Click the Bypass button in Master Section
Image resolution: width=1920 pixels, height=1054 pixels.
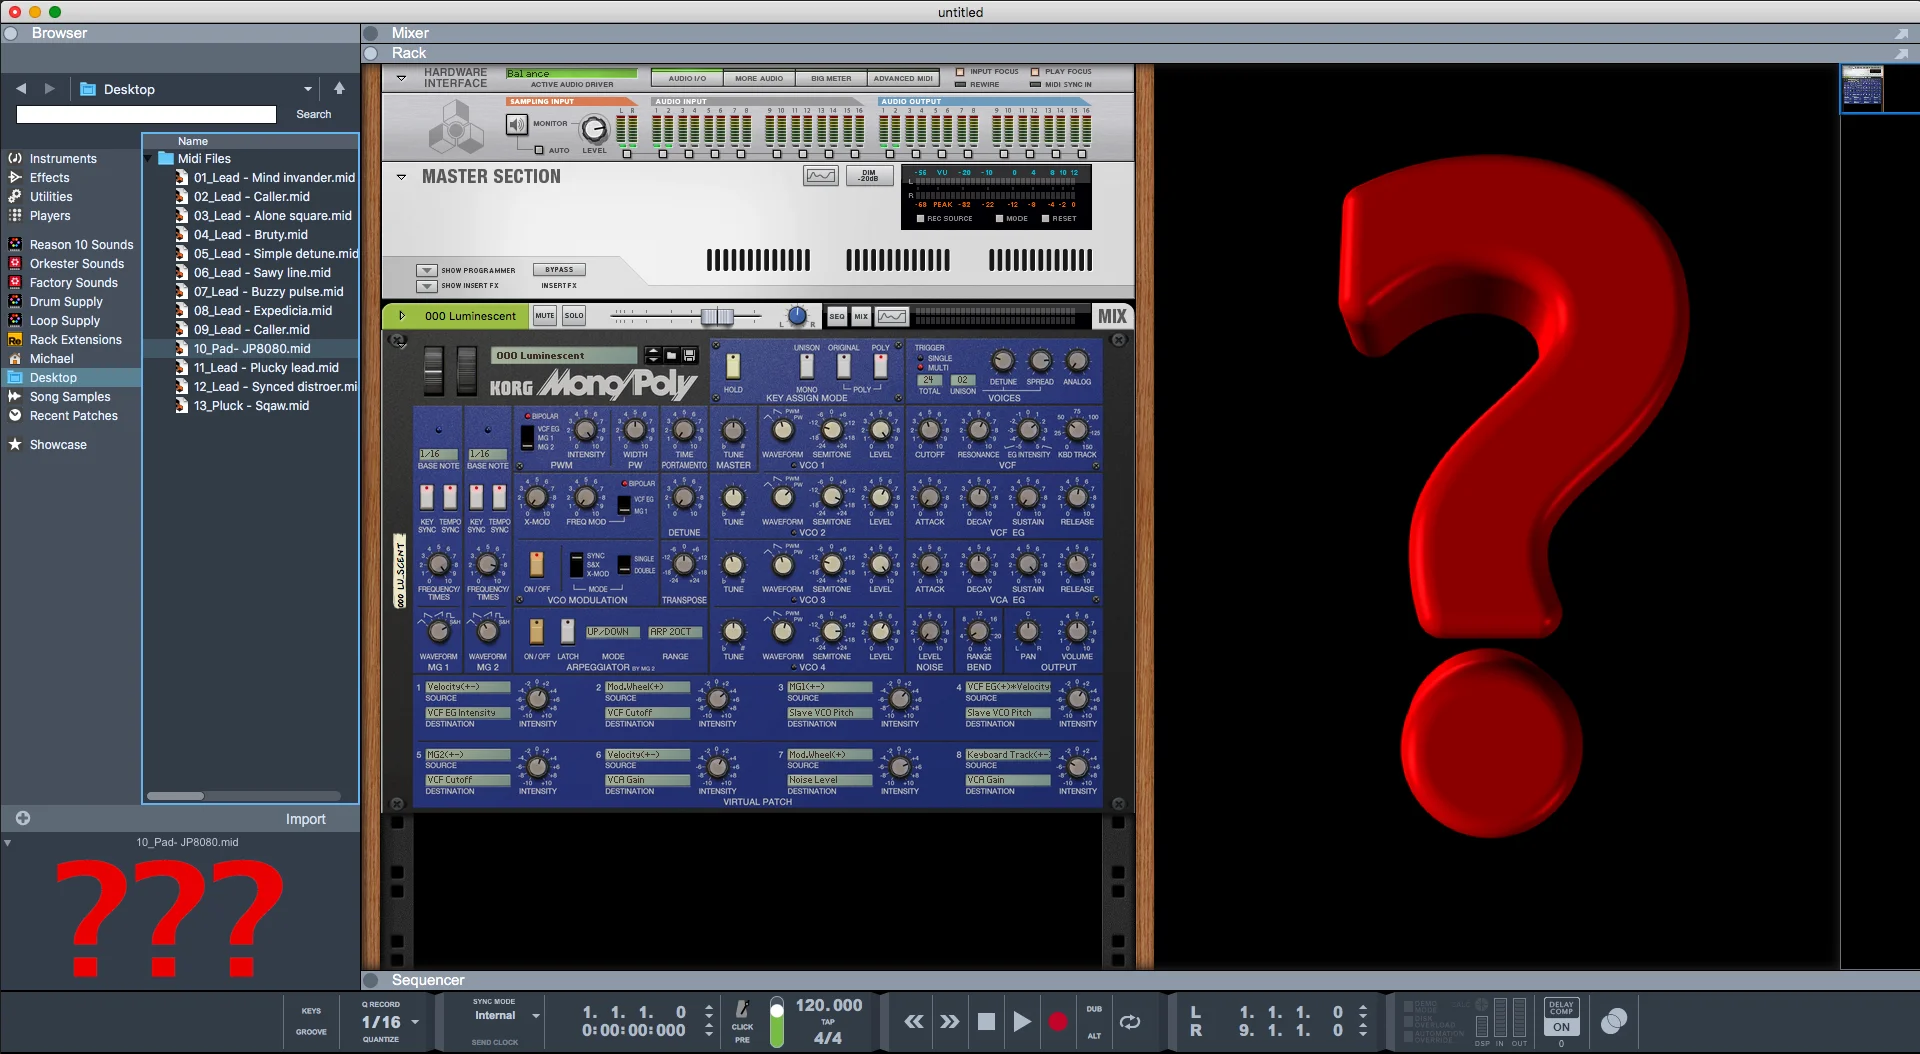pos(560,270)
